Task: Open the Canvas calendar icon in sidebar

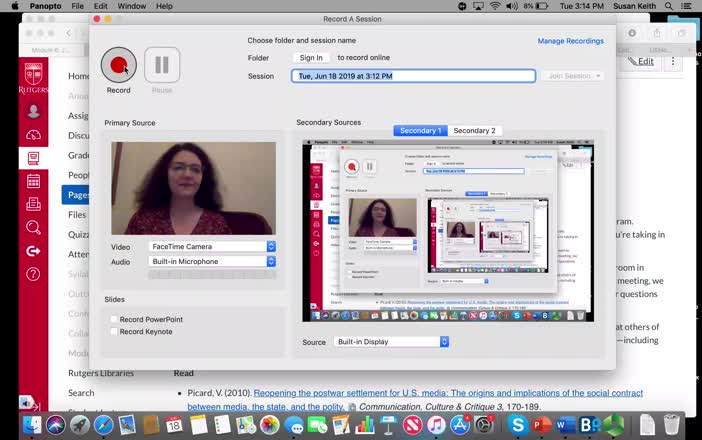Action: click(x=33, y=181)
